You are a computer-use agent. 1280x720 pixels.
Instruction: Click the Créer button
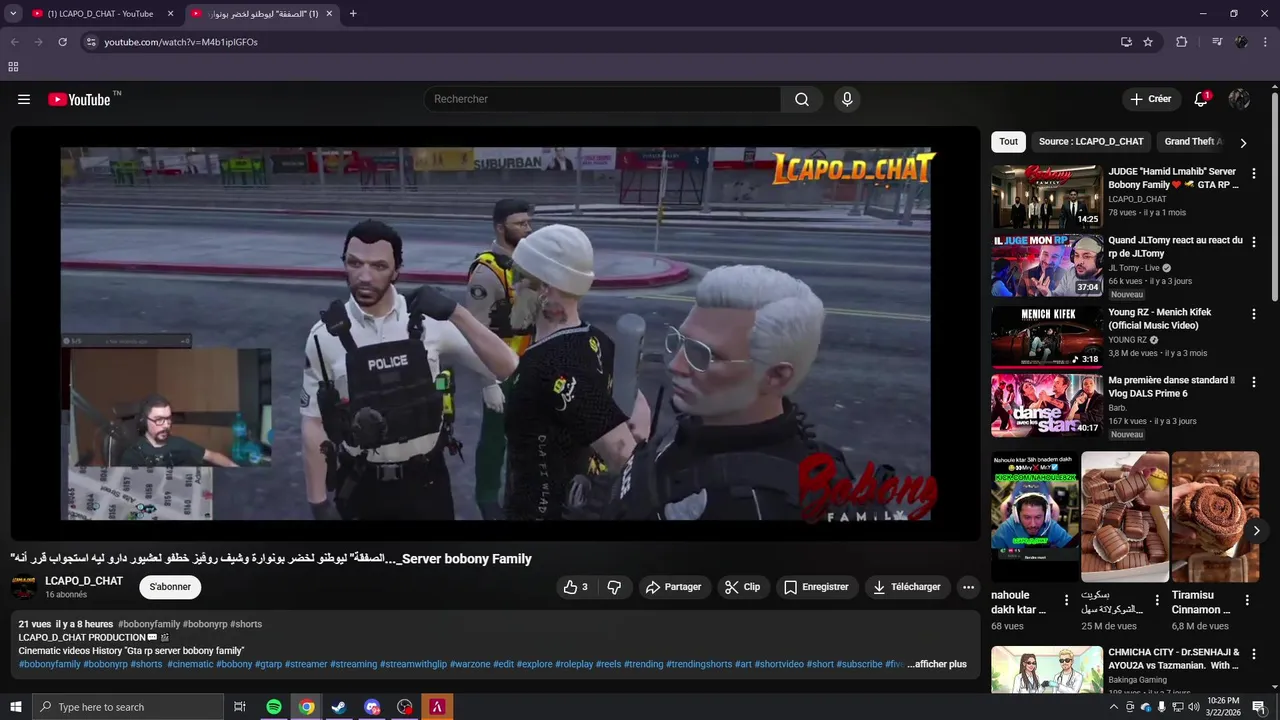click(x=1150, y=99)
